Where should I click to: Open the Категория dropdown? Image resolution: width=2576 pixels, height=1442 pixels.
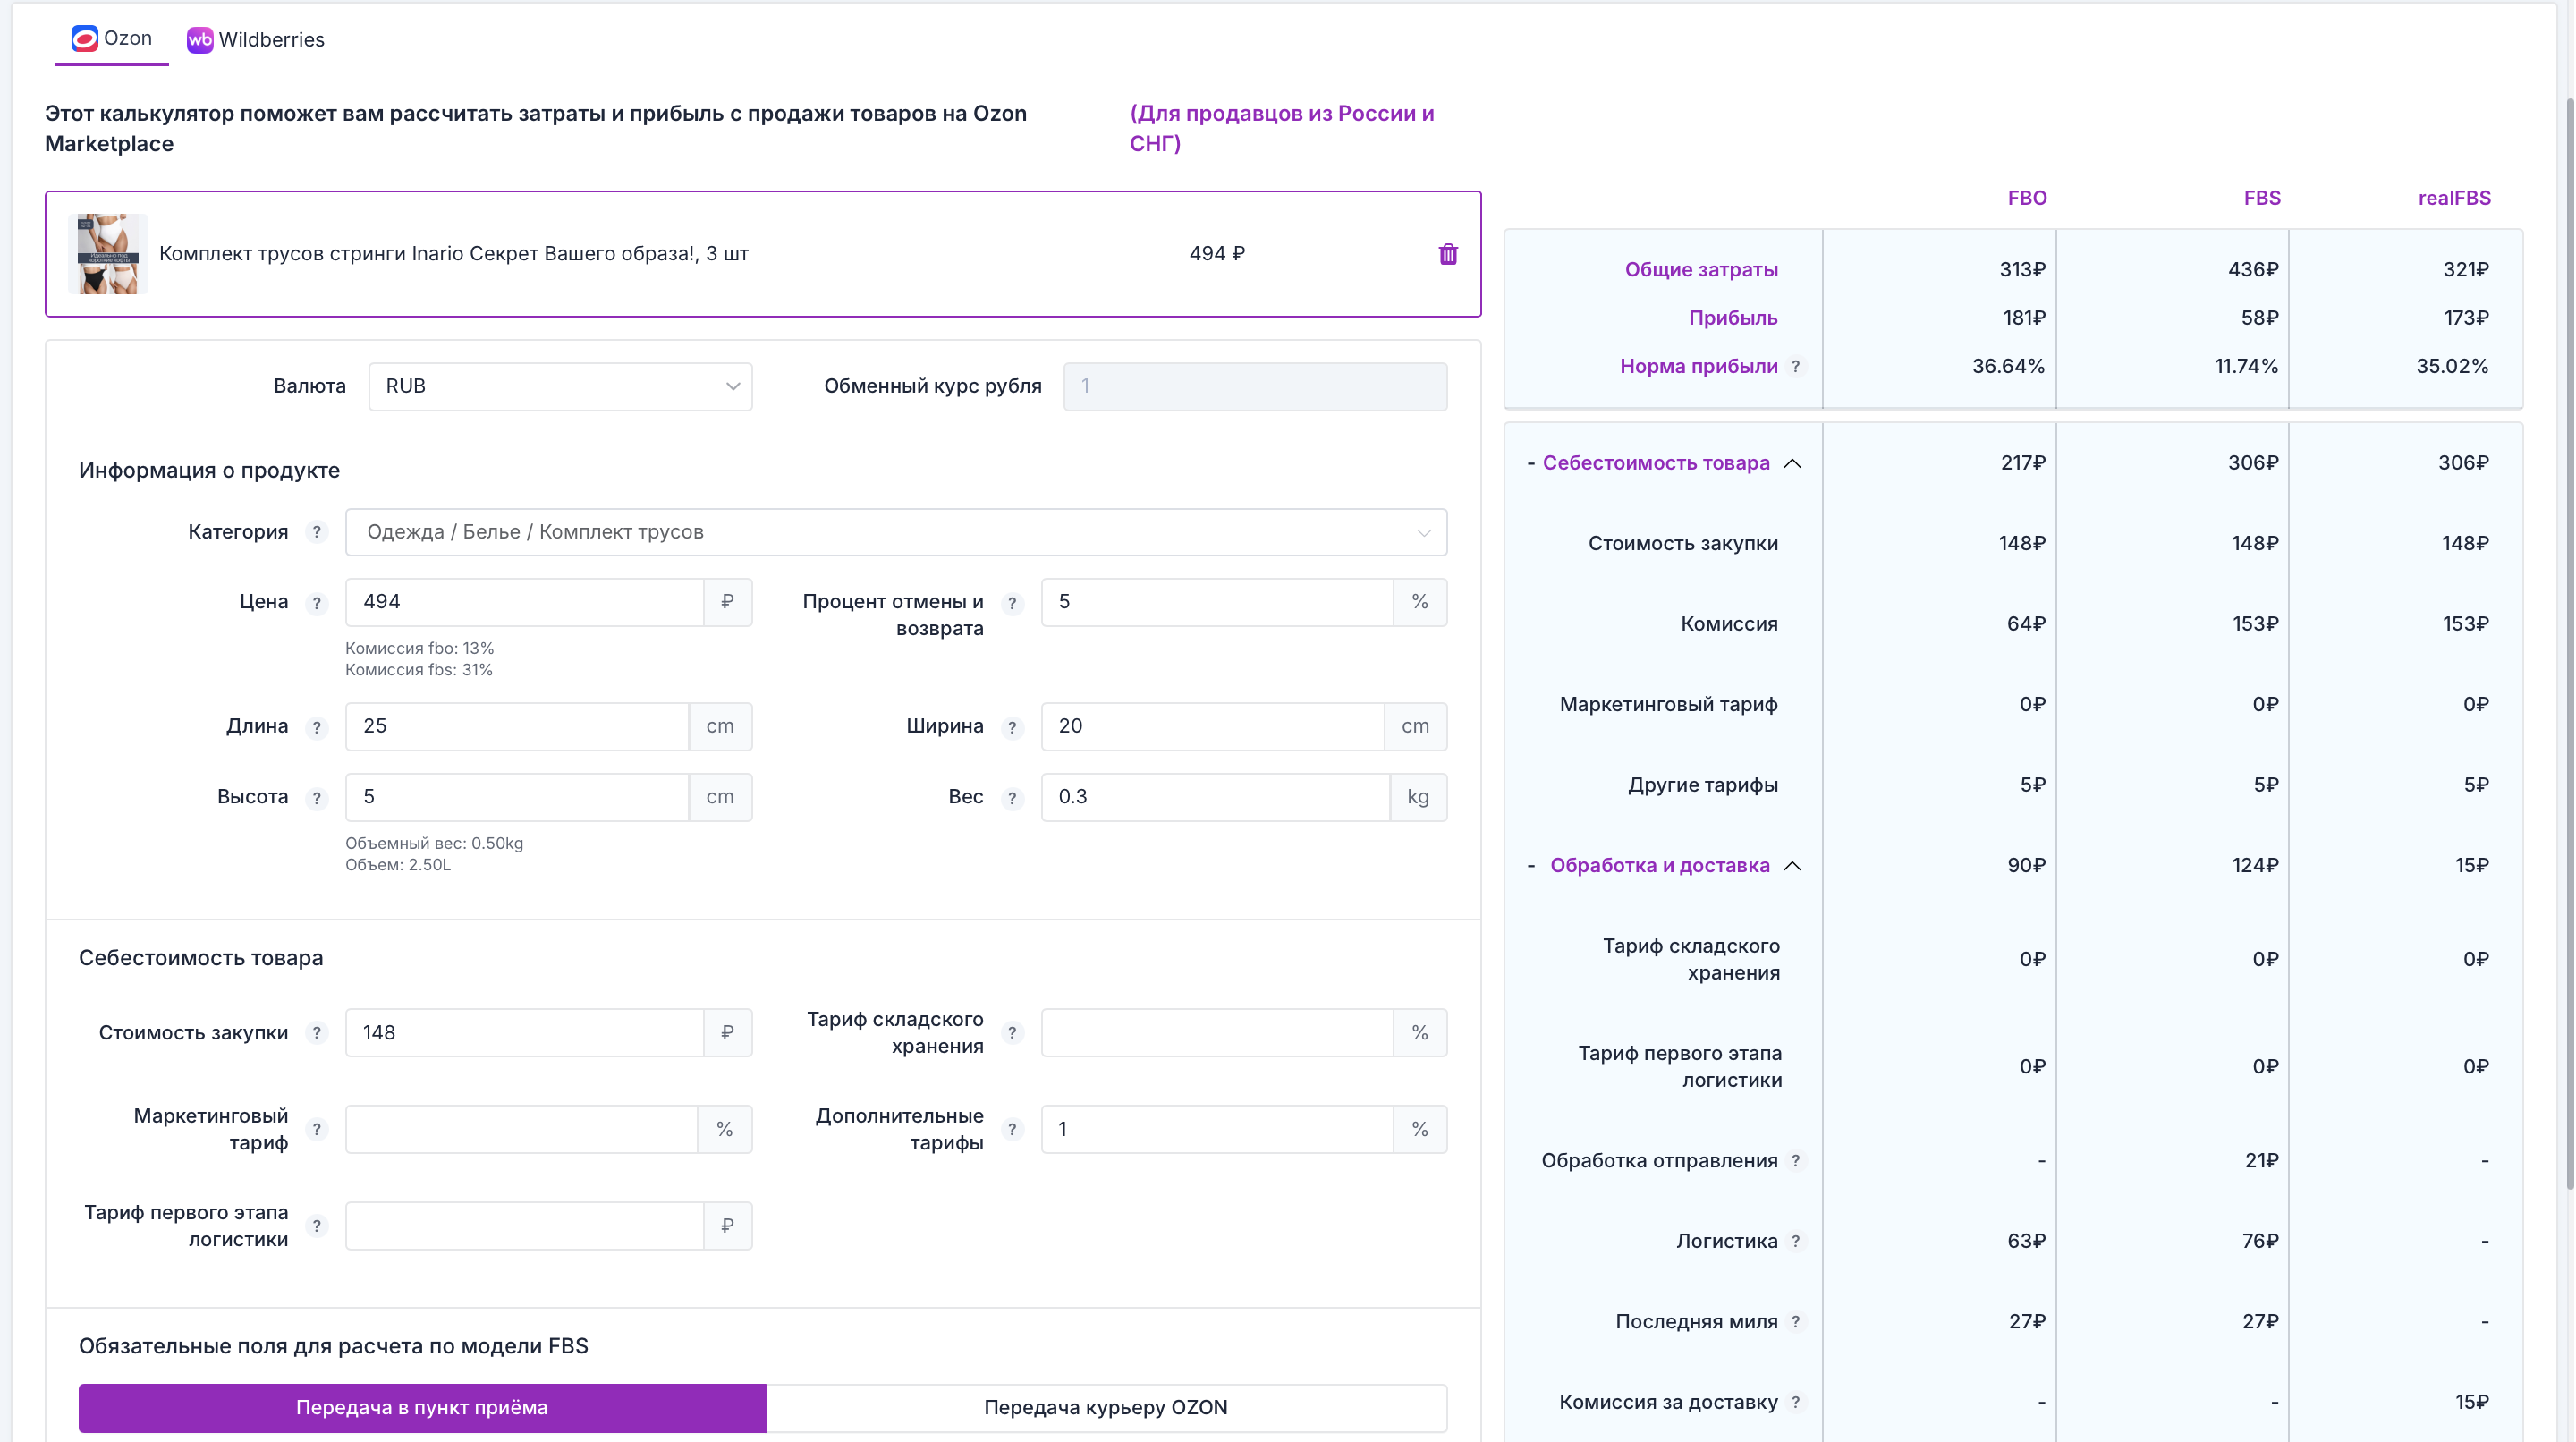pyautogui.click(x=896, y=532)
